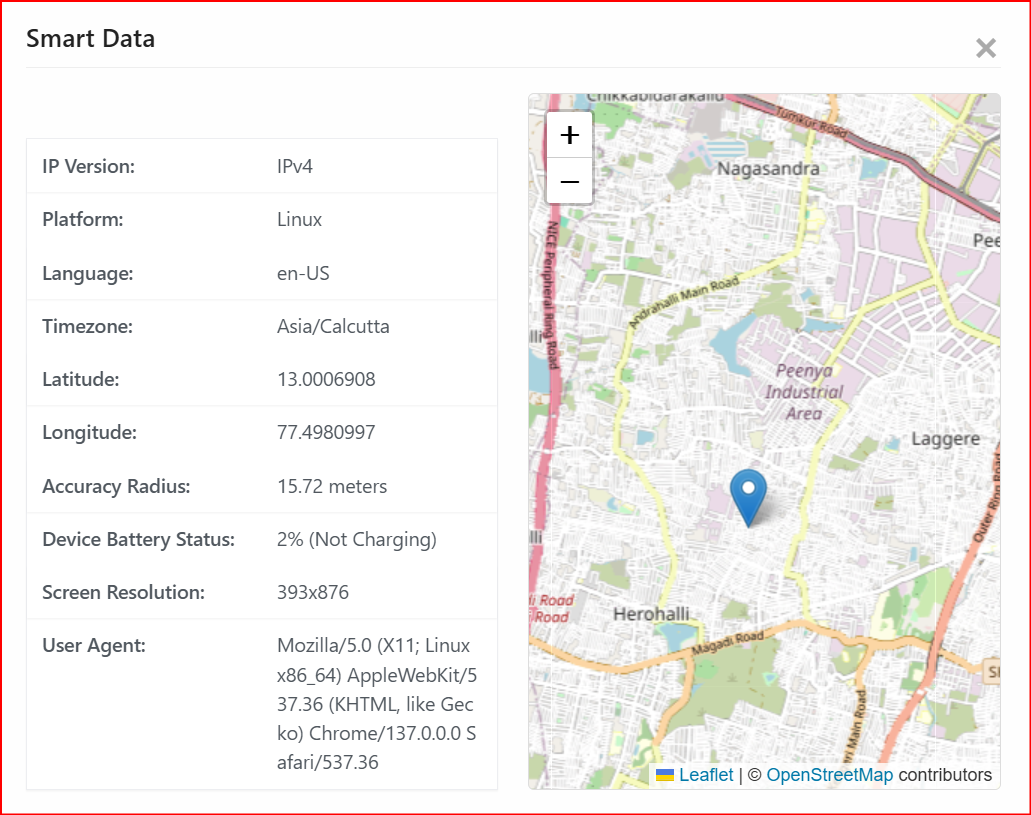Click the Accuracy Radius 15.72 meters value
This screenshot has width=1031, height=815.
pyautogui.click(x=332, y=487)
